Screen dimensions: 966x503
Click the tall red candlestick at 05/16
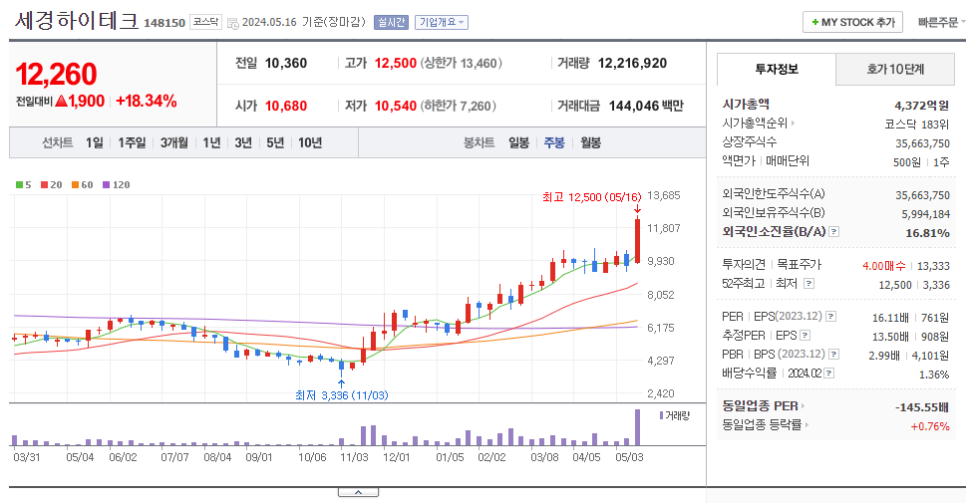(x=638, y=241)
